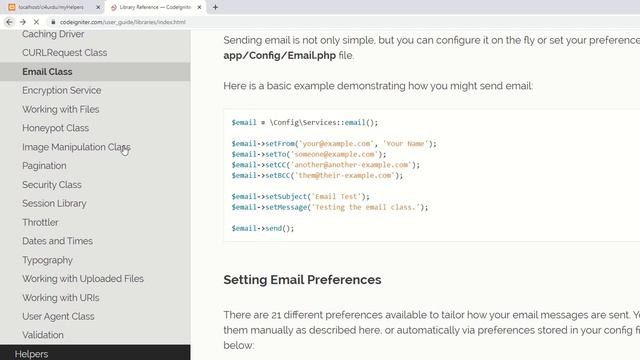Open Caching Driver docs link
Image resolution: width=640 pixels, height=360 pixels.
coord(53,34)
